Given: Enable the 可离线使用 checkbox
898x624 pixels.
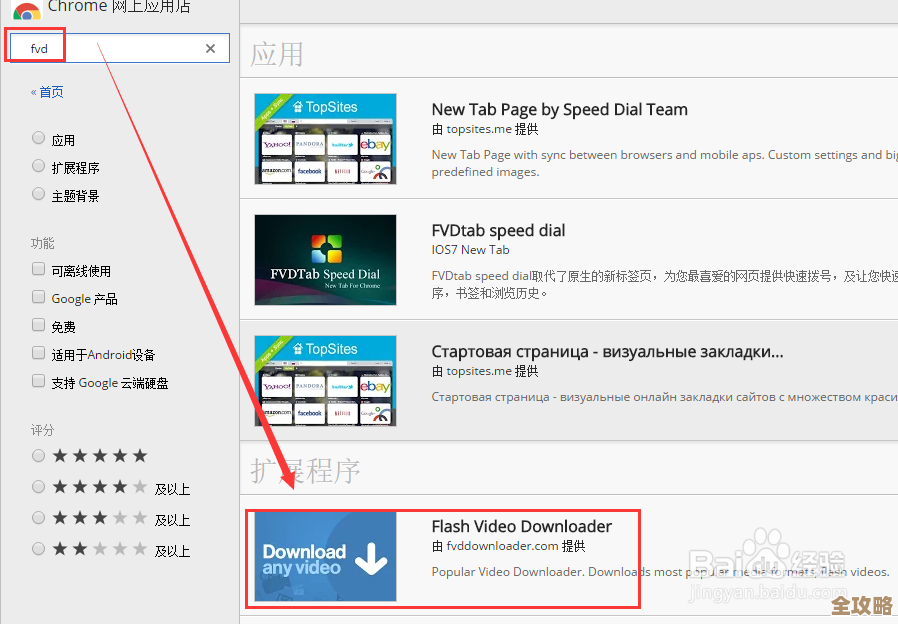Looking at the screenshot, I should coord(39,270).
